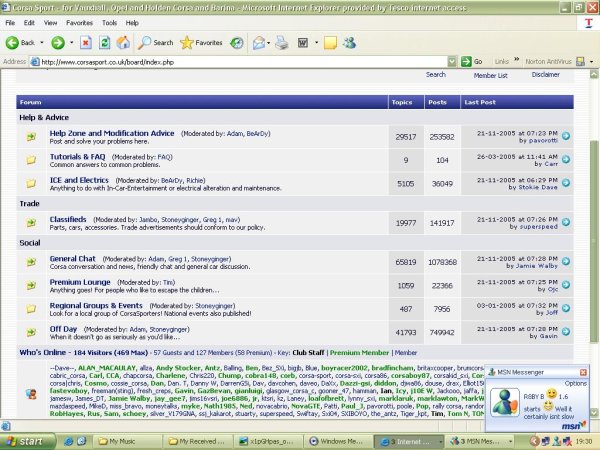Viewport: 600px width, 450px height.
Task: Expand the Mail button dropdown
Action: pos(268,43)
